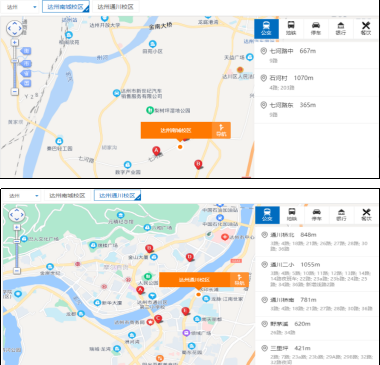
Task: Open the 三里坪 421m bus stop result
Action: point(317,353)
